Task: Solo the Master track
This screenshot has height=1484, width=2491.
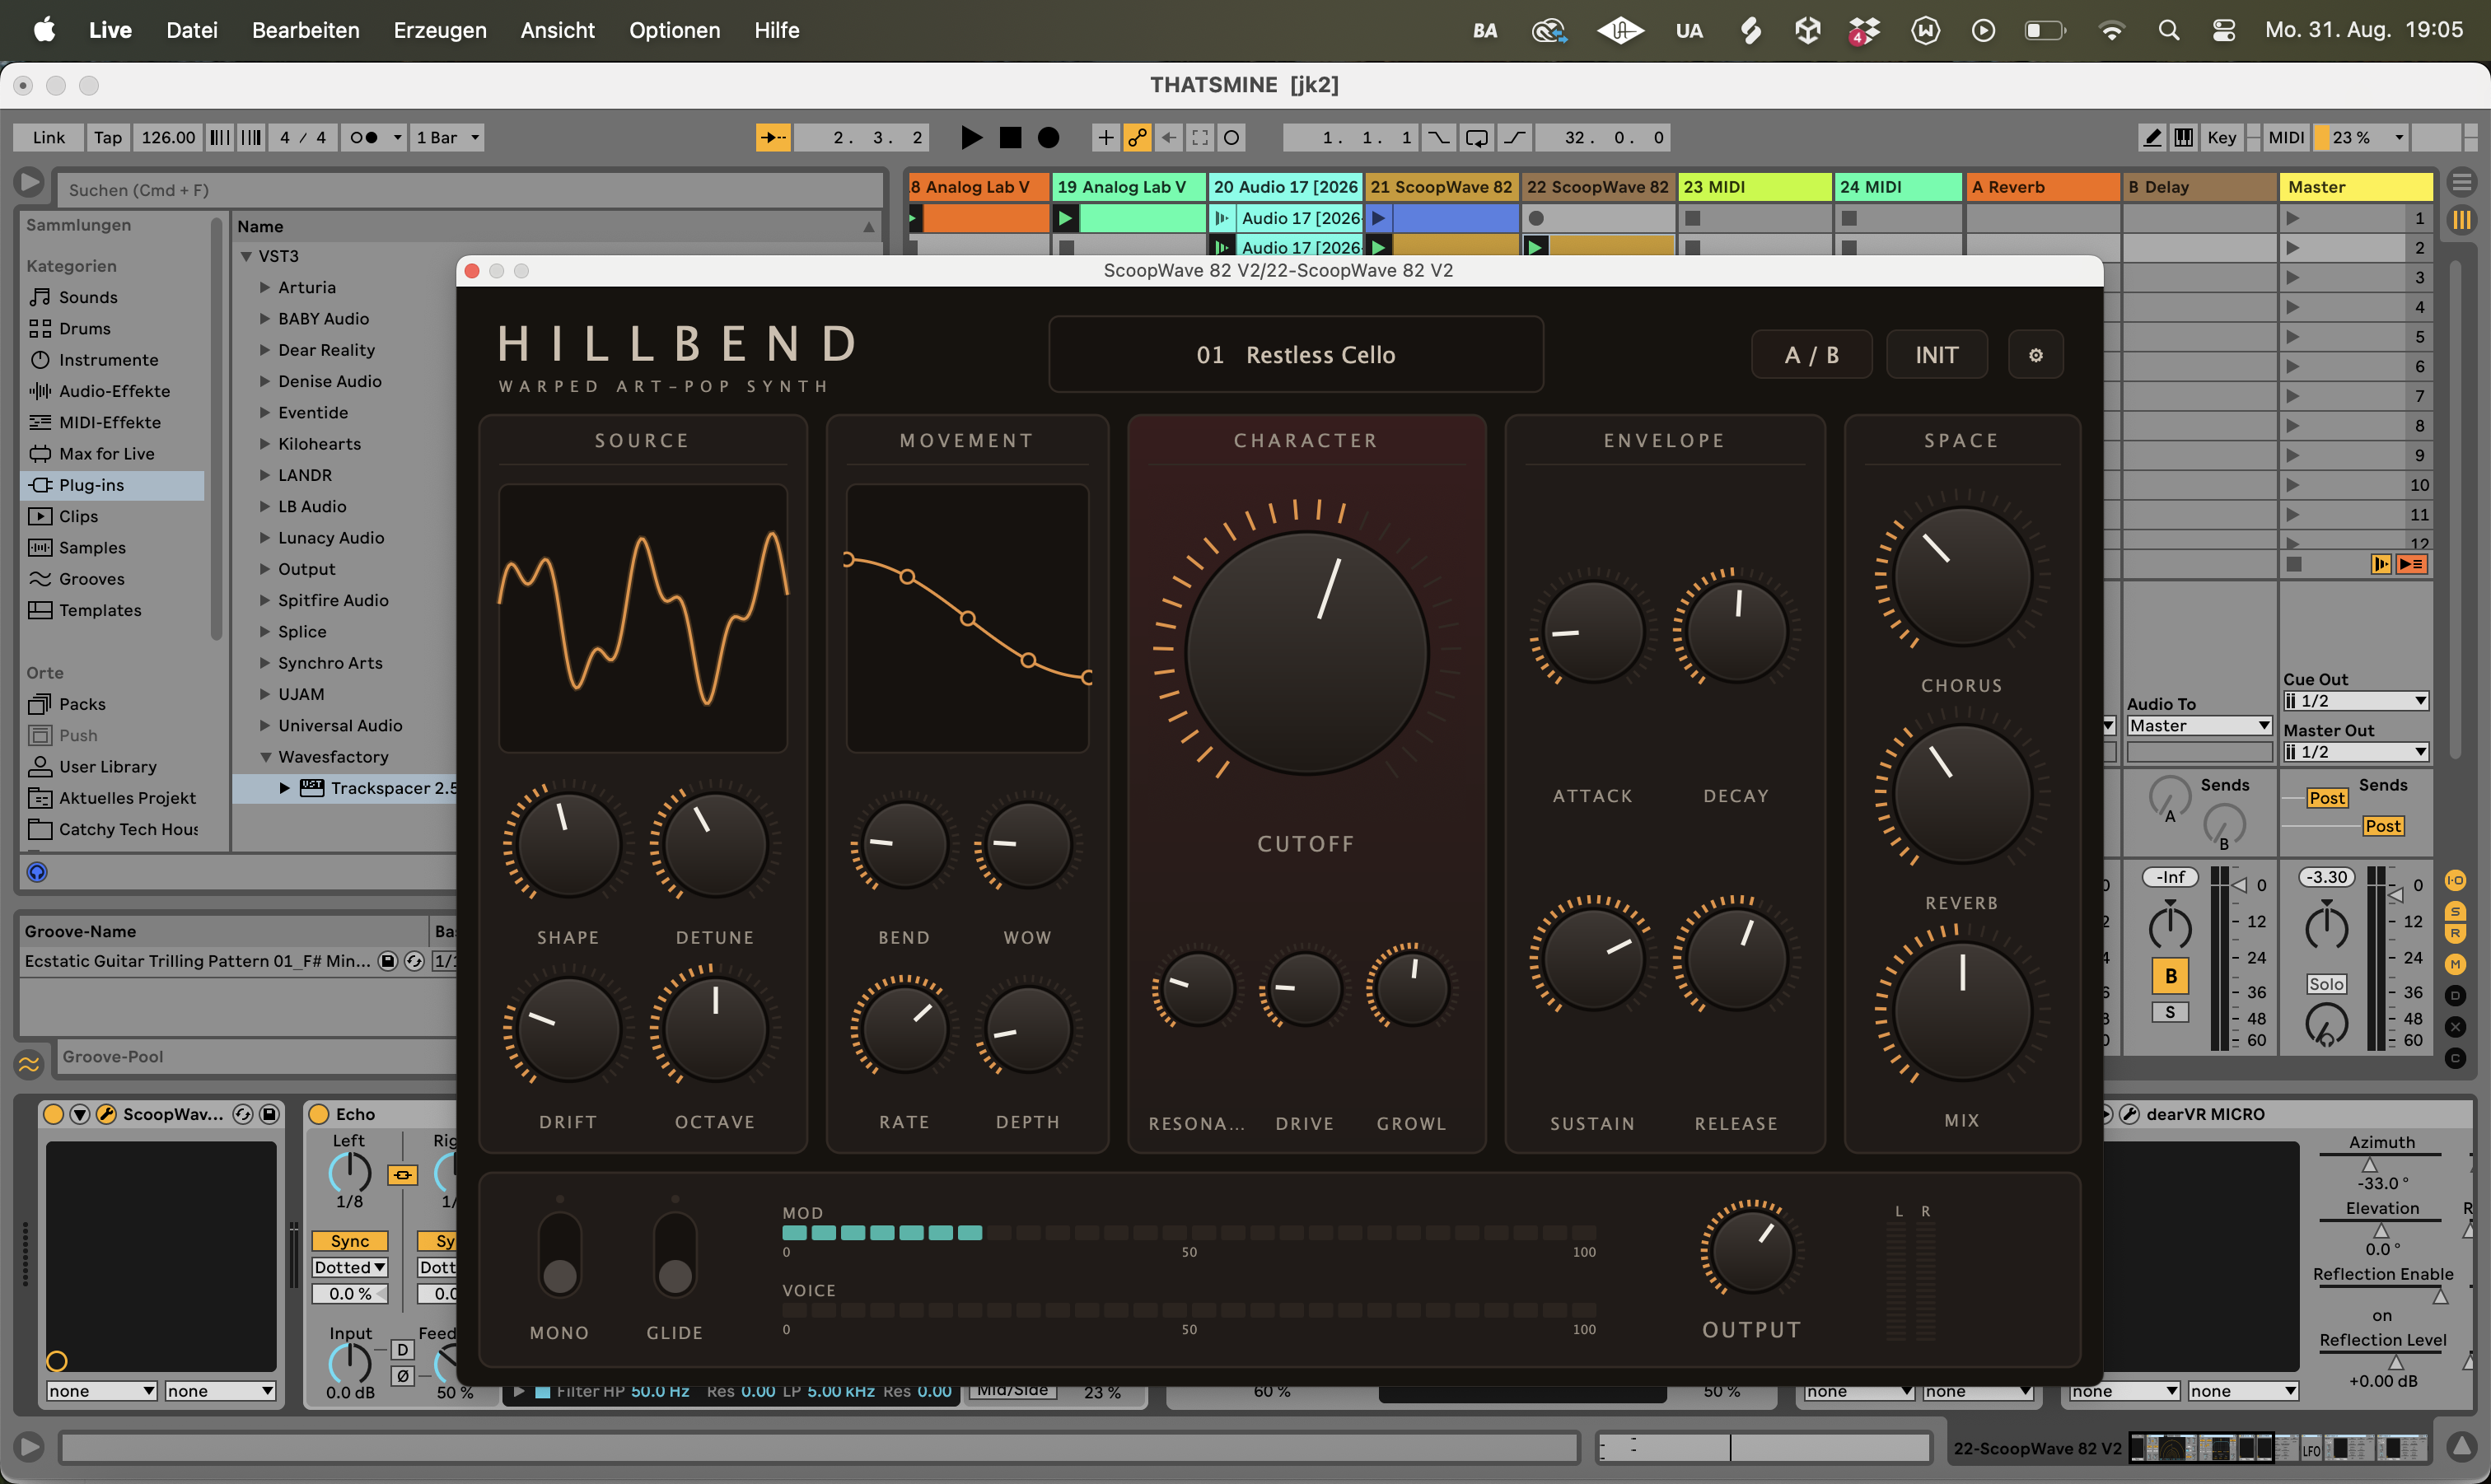Action: coord(2326,984)
